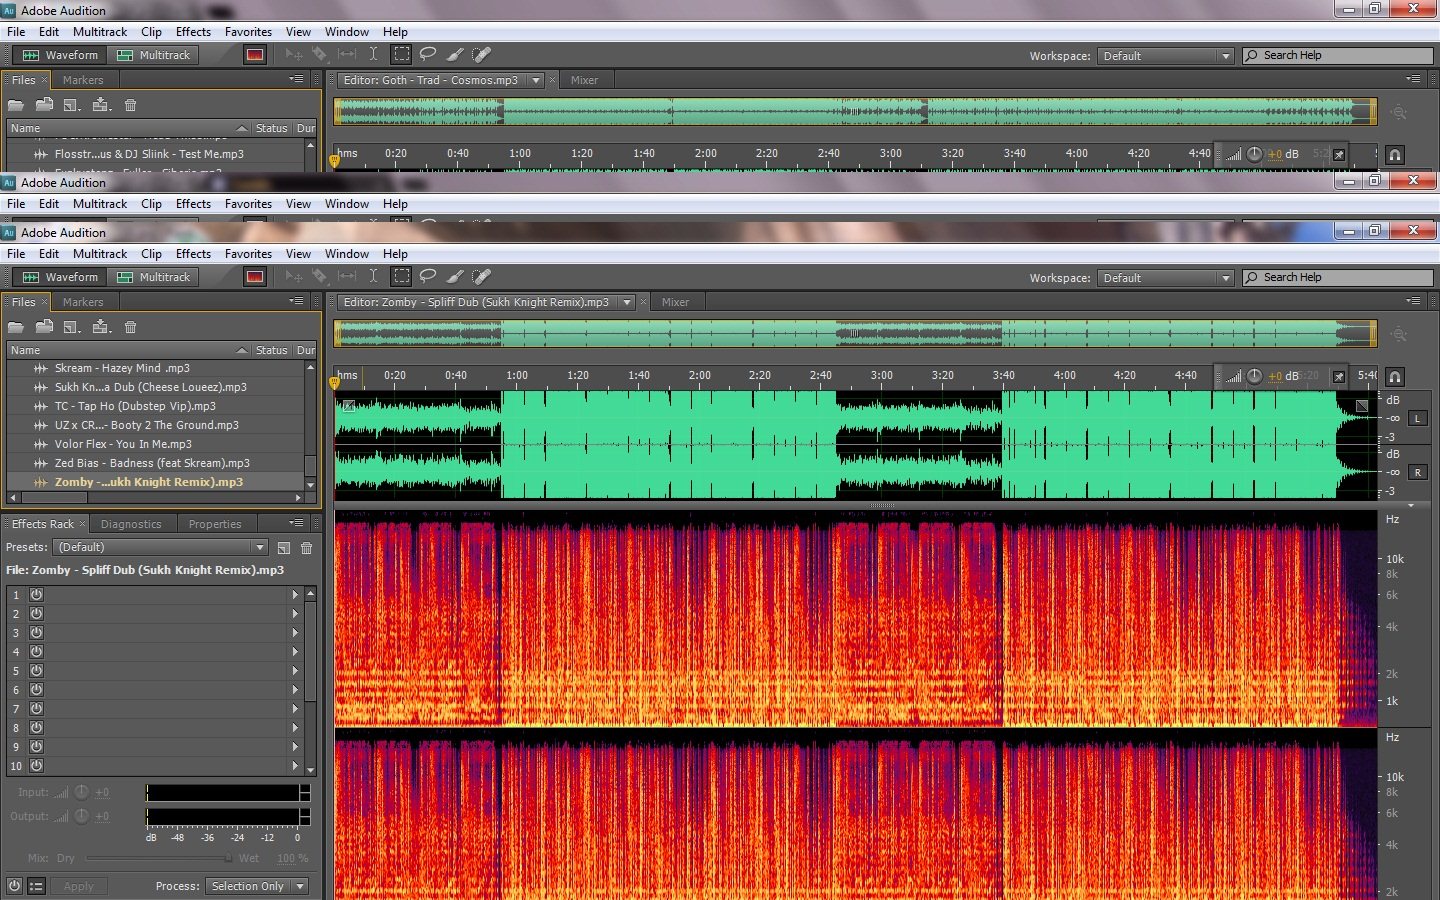Click Open File icon in front window Files panel
This screenshot has width=1440, height=900.
[x=16, y=327]
